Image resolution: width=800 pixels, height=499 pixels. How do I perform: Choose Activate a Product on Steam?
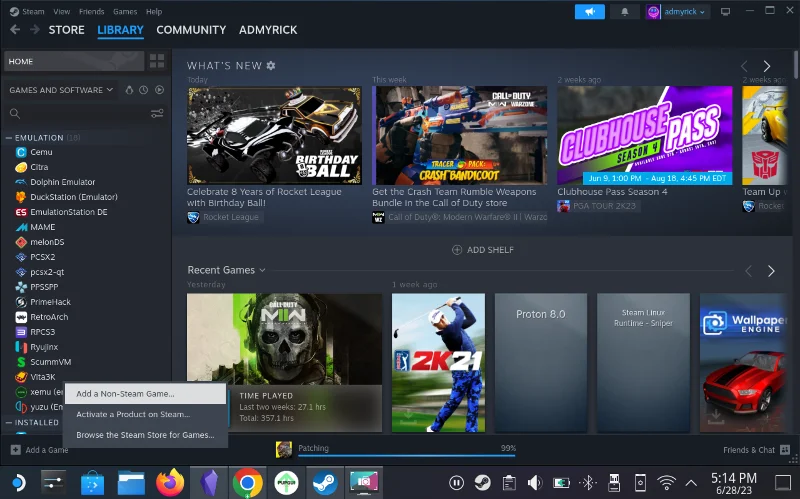(145, 414)
